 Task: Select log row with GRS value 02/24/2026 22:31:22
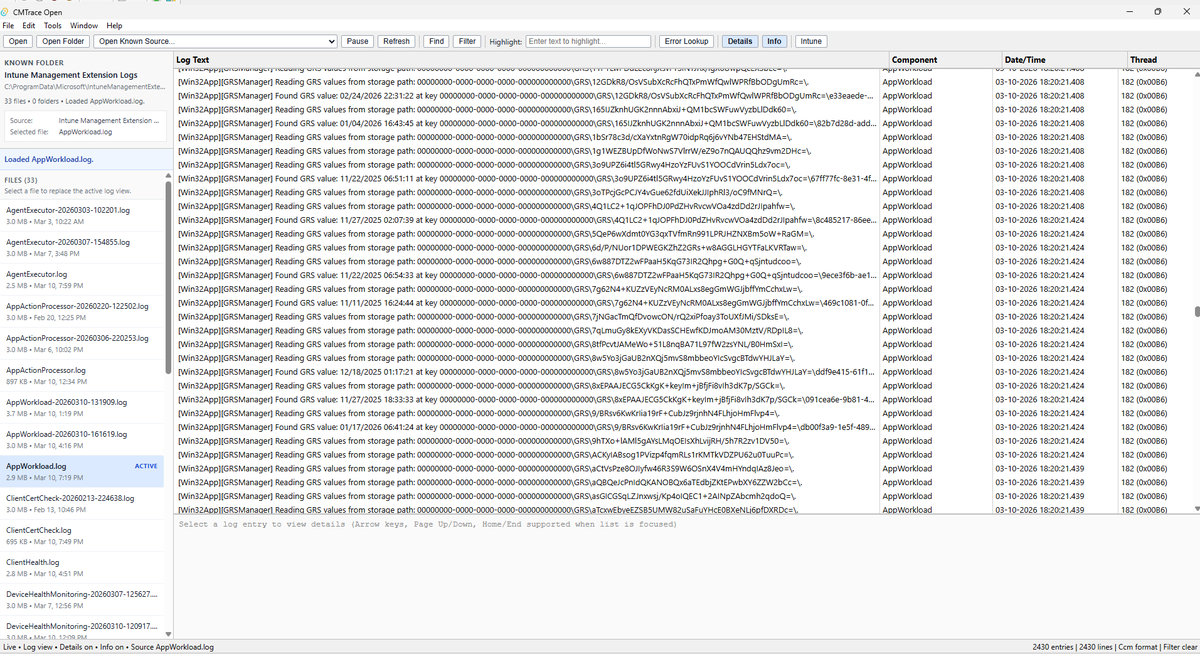coord(683,95)
